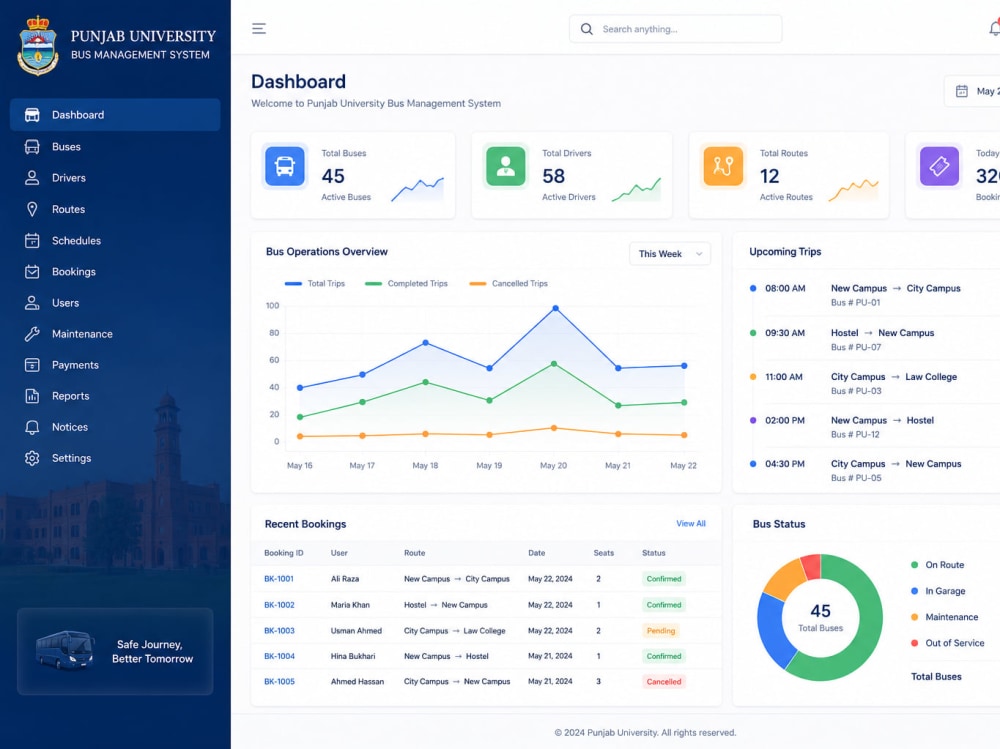Click the Cancelled status badge for BK-1005
The image size is (1000, 749).
(x=664, y=682)
